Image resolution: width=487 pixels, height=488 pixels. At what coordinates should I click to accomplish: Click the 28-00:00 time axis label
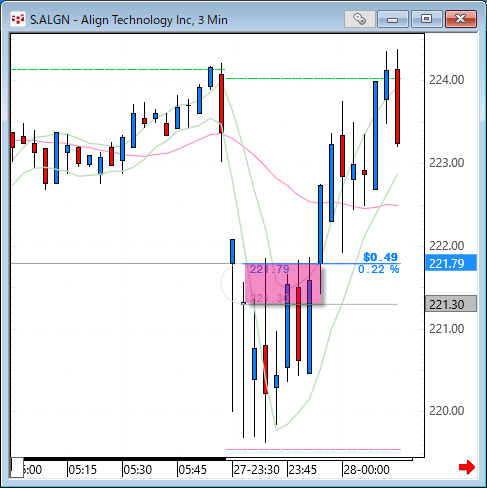[x=367, y=470]
